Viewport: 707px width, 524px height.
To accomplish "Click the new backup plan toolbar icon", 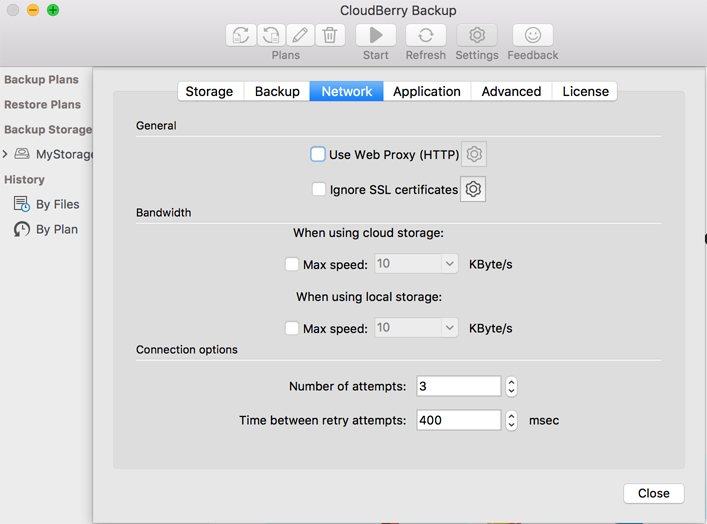I will coord(241,35).
